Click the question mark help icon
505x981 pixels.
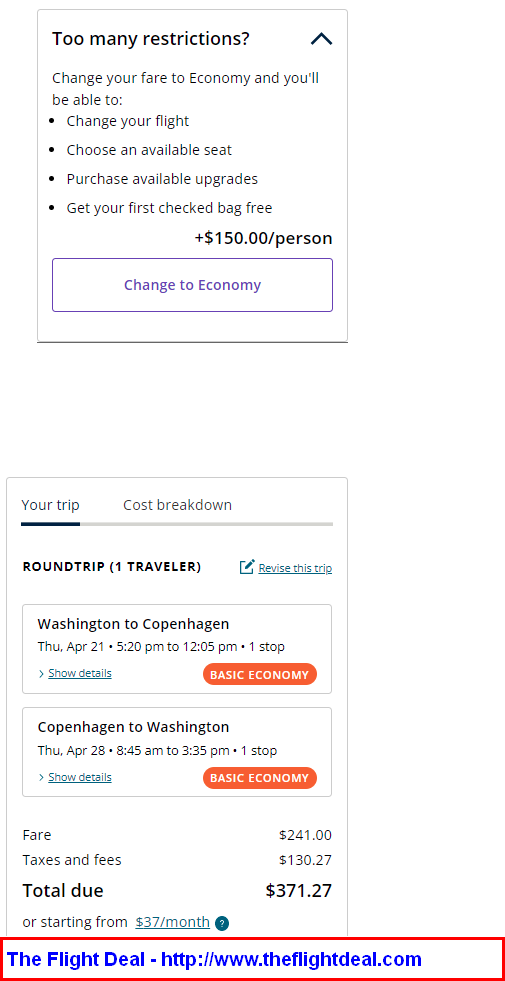pos(221,923)
